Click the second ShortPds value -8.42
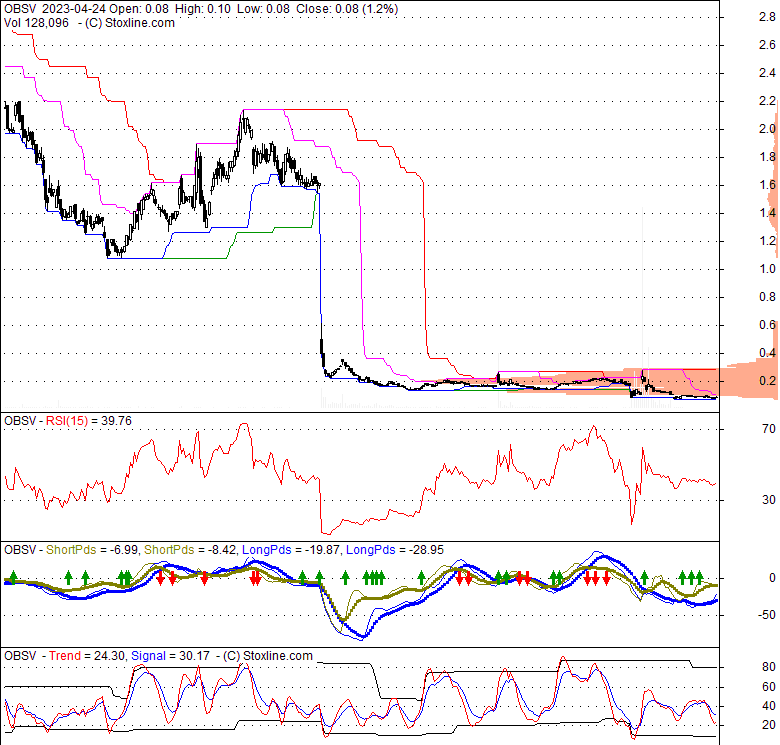This screenshot has width=780, height=745. click(222, 550)
